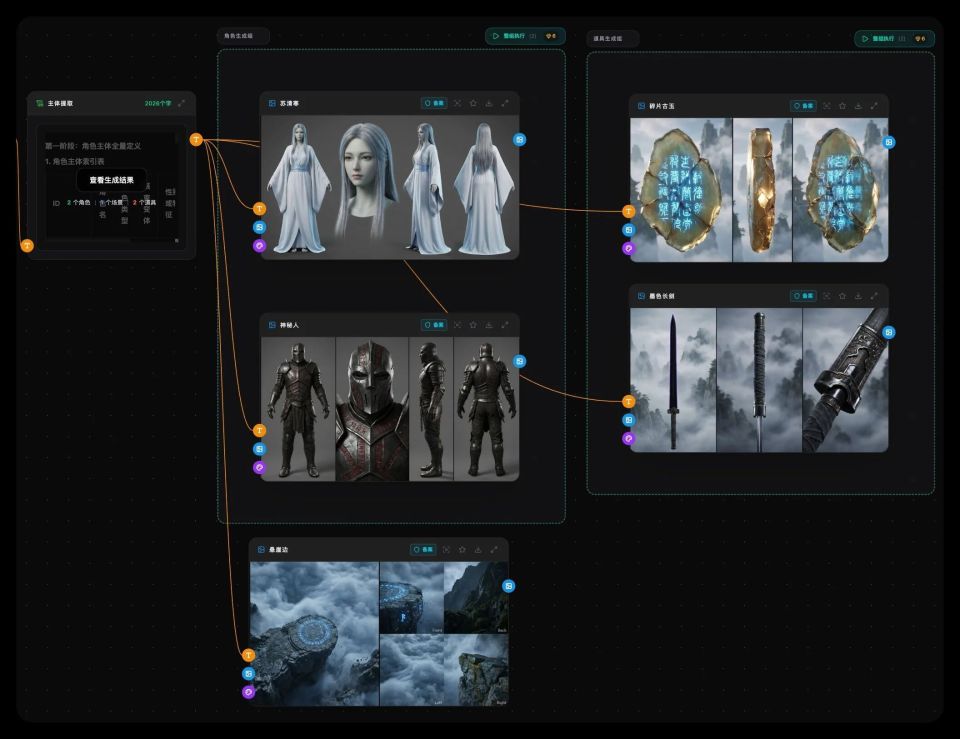
Task: Click the 主体提取 node title
Action: [60, 103]
